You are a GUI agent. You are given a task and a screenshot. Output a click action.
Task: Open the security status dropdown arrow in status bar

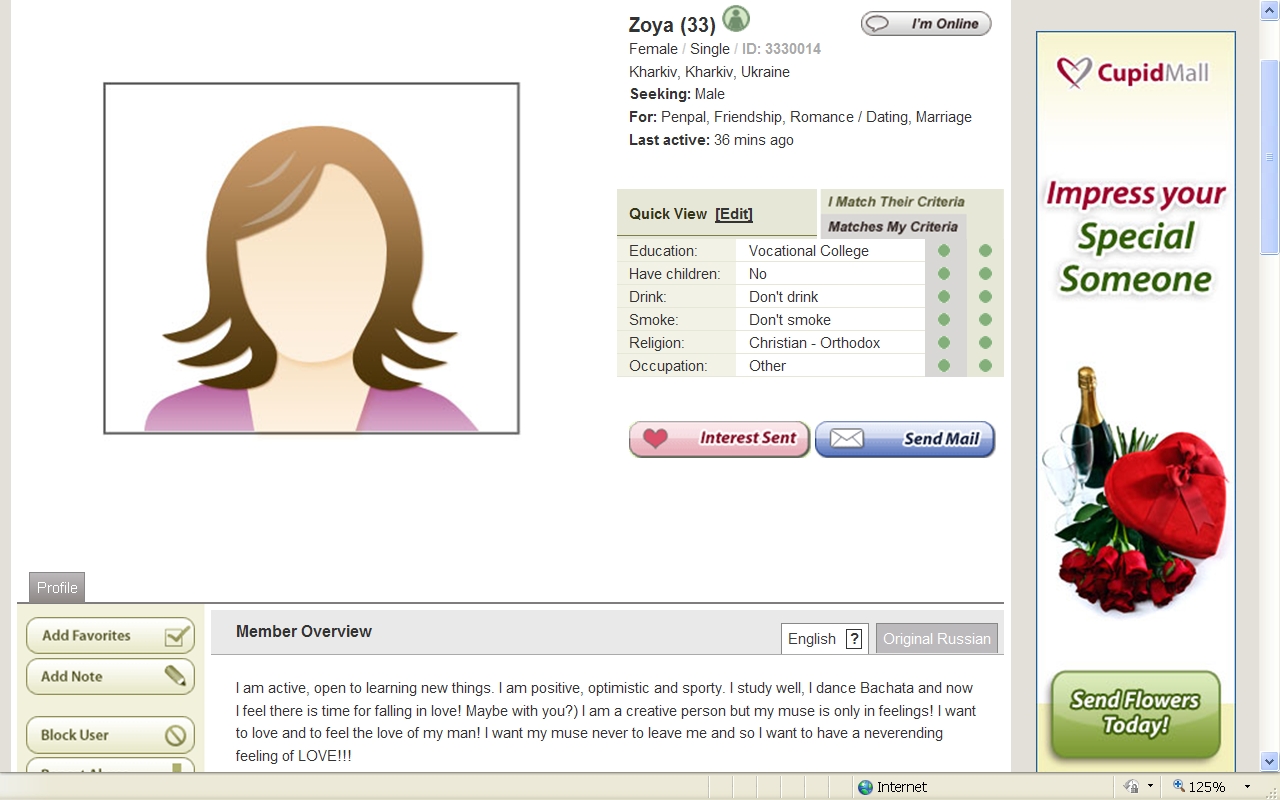(1150, 787)
